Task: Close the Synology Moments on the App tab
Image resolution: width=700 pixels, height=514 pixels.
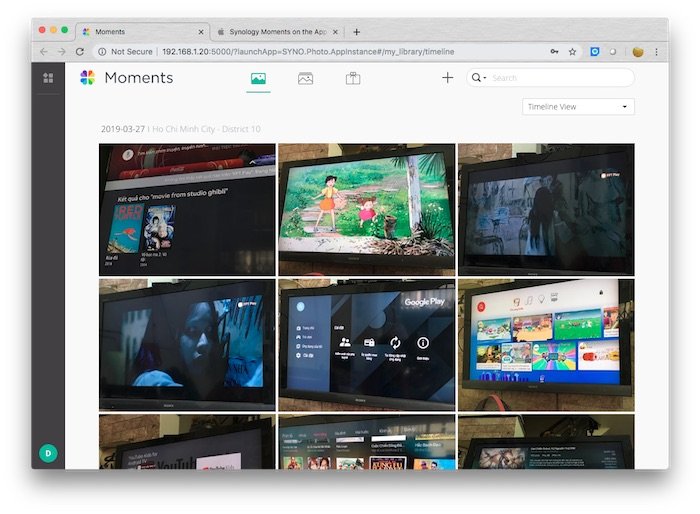Action: pyautogui.click(x=335, y=32)
